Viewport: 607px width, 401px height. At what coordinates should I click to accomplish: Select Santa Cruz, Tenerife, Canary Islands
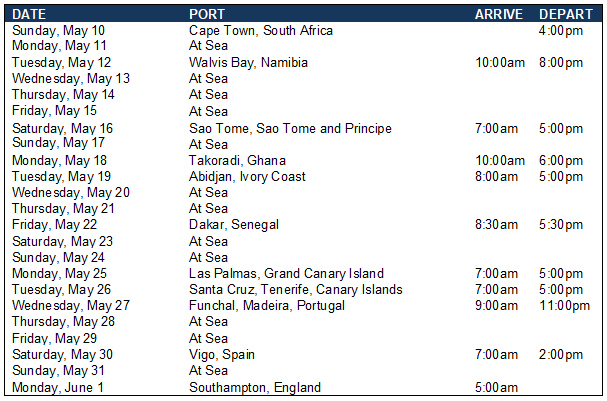295,289
